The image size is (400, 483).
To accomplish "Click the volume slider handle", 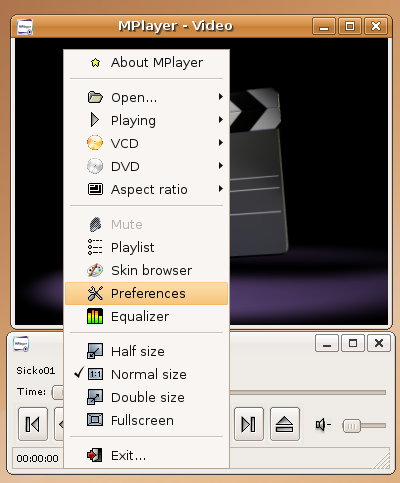I will (352, 426).
